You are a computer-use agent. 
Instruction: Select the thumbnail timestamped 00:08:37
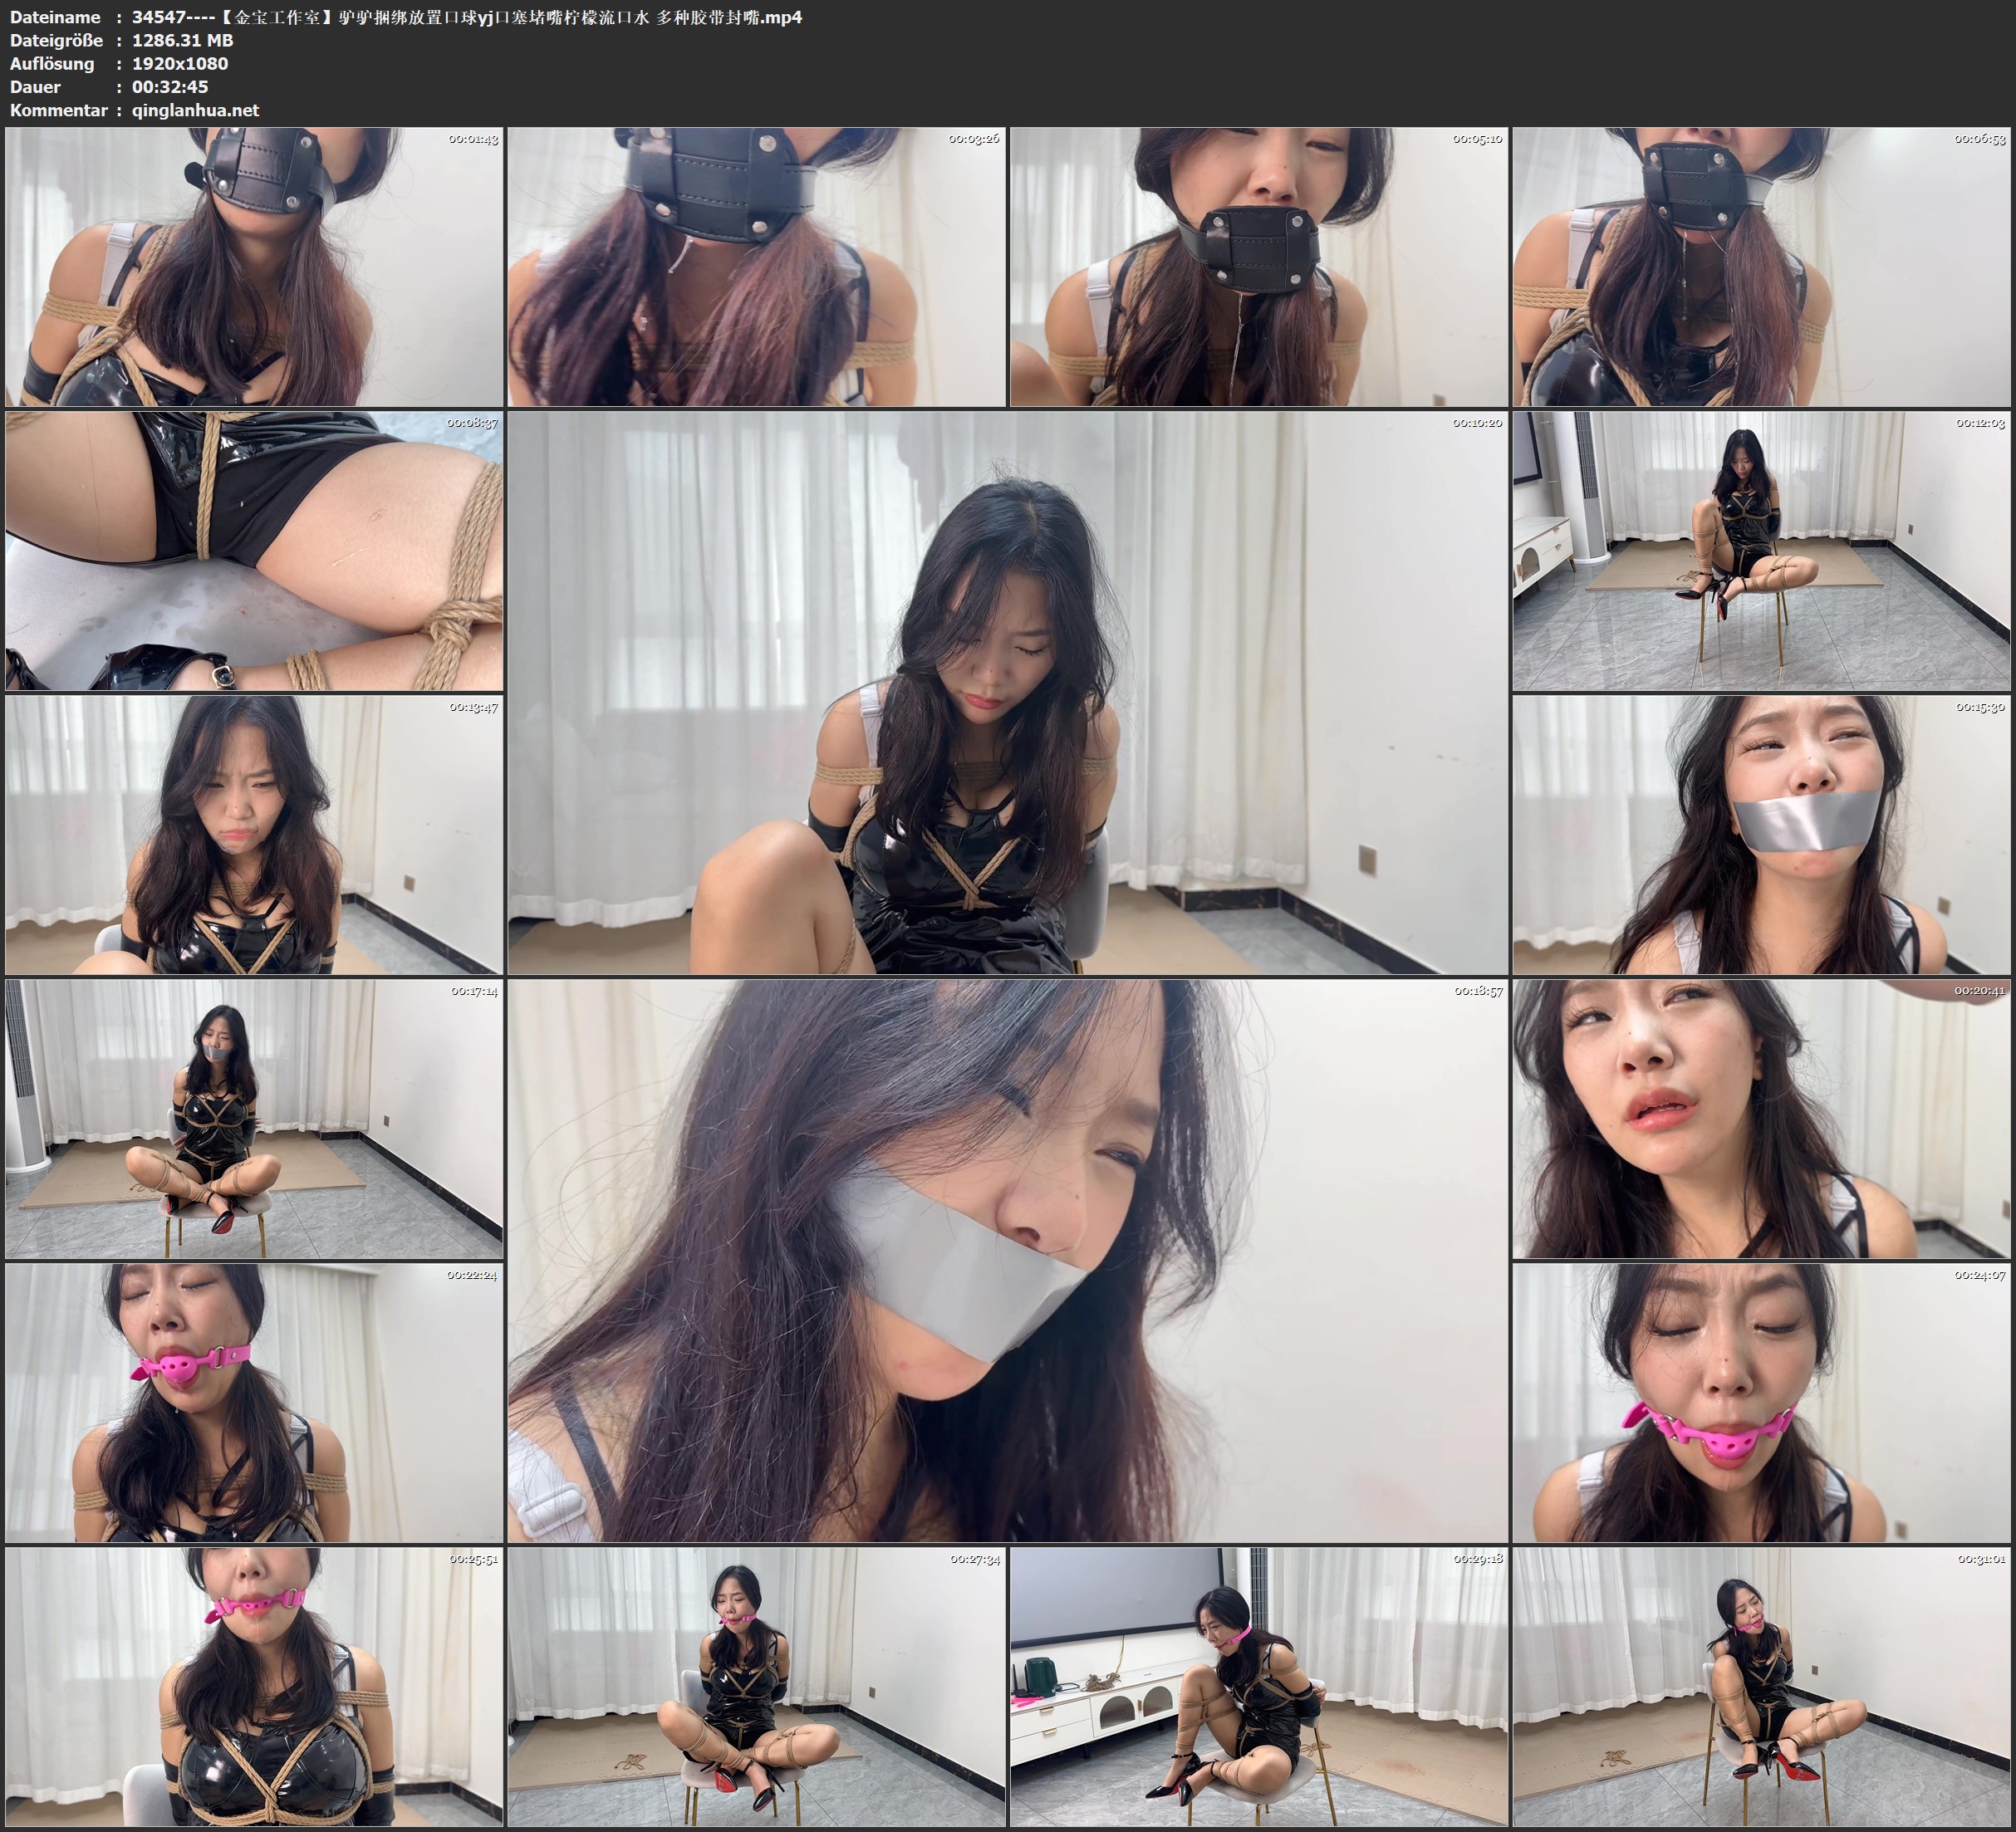tap(254, 551)
